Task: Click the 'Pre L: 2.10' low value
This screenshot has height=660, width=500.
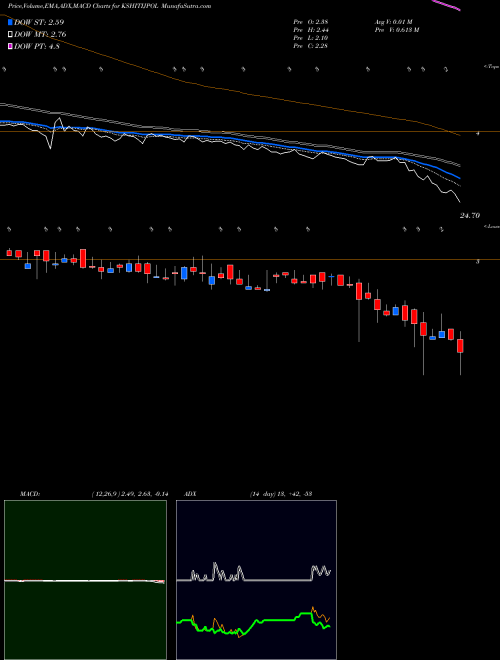Action: click(311, 38)
